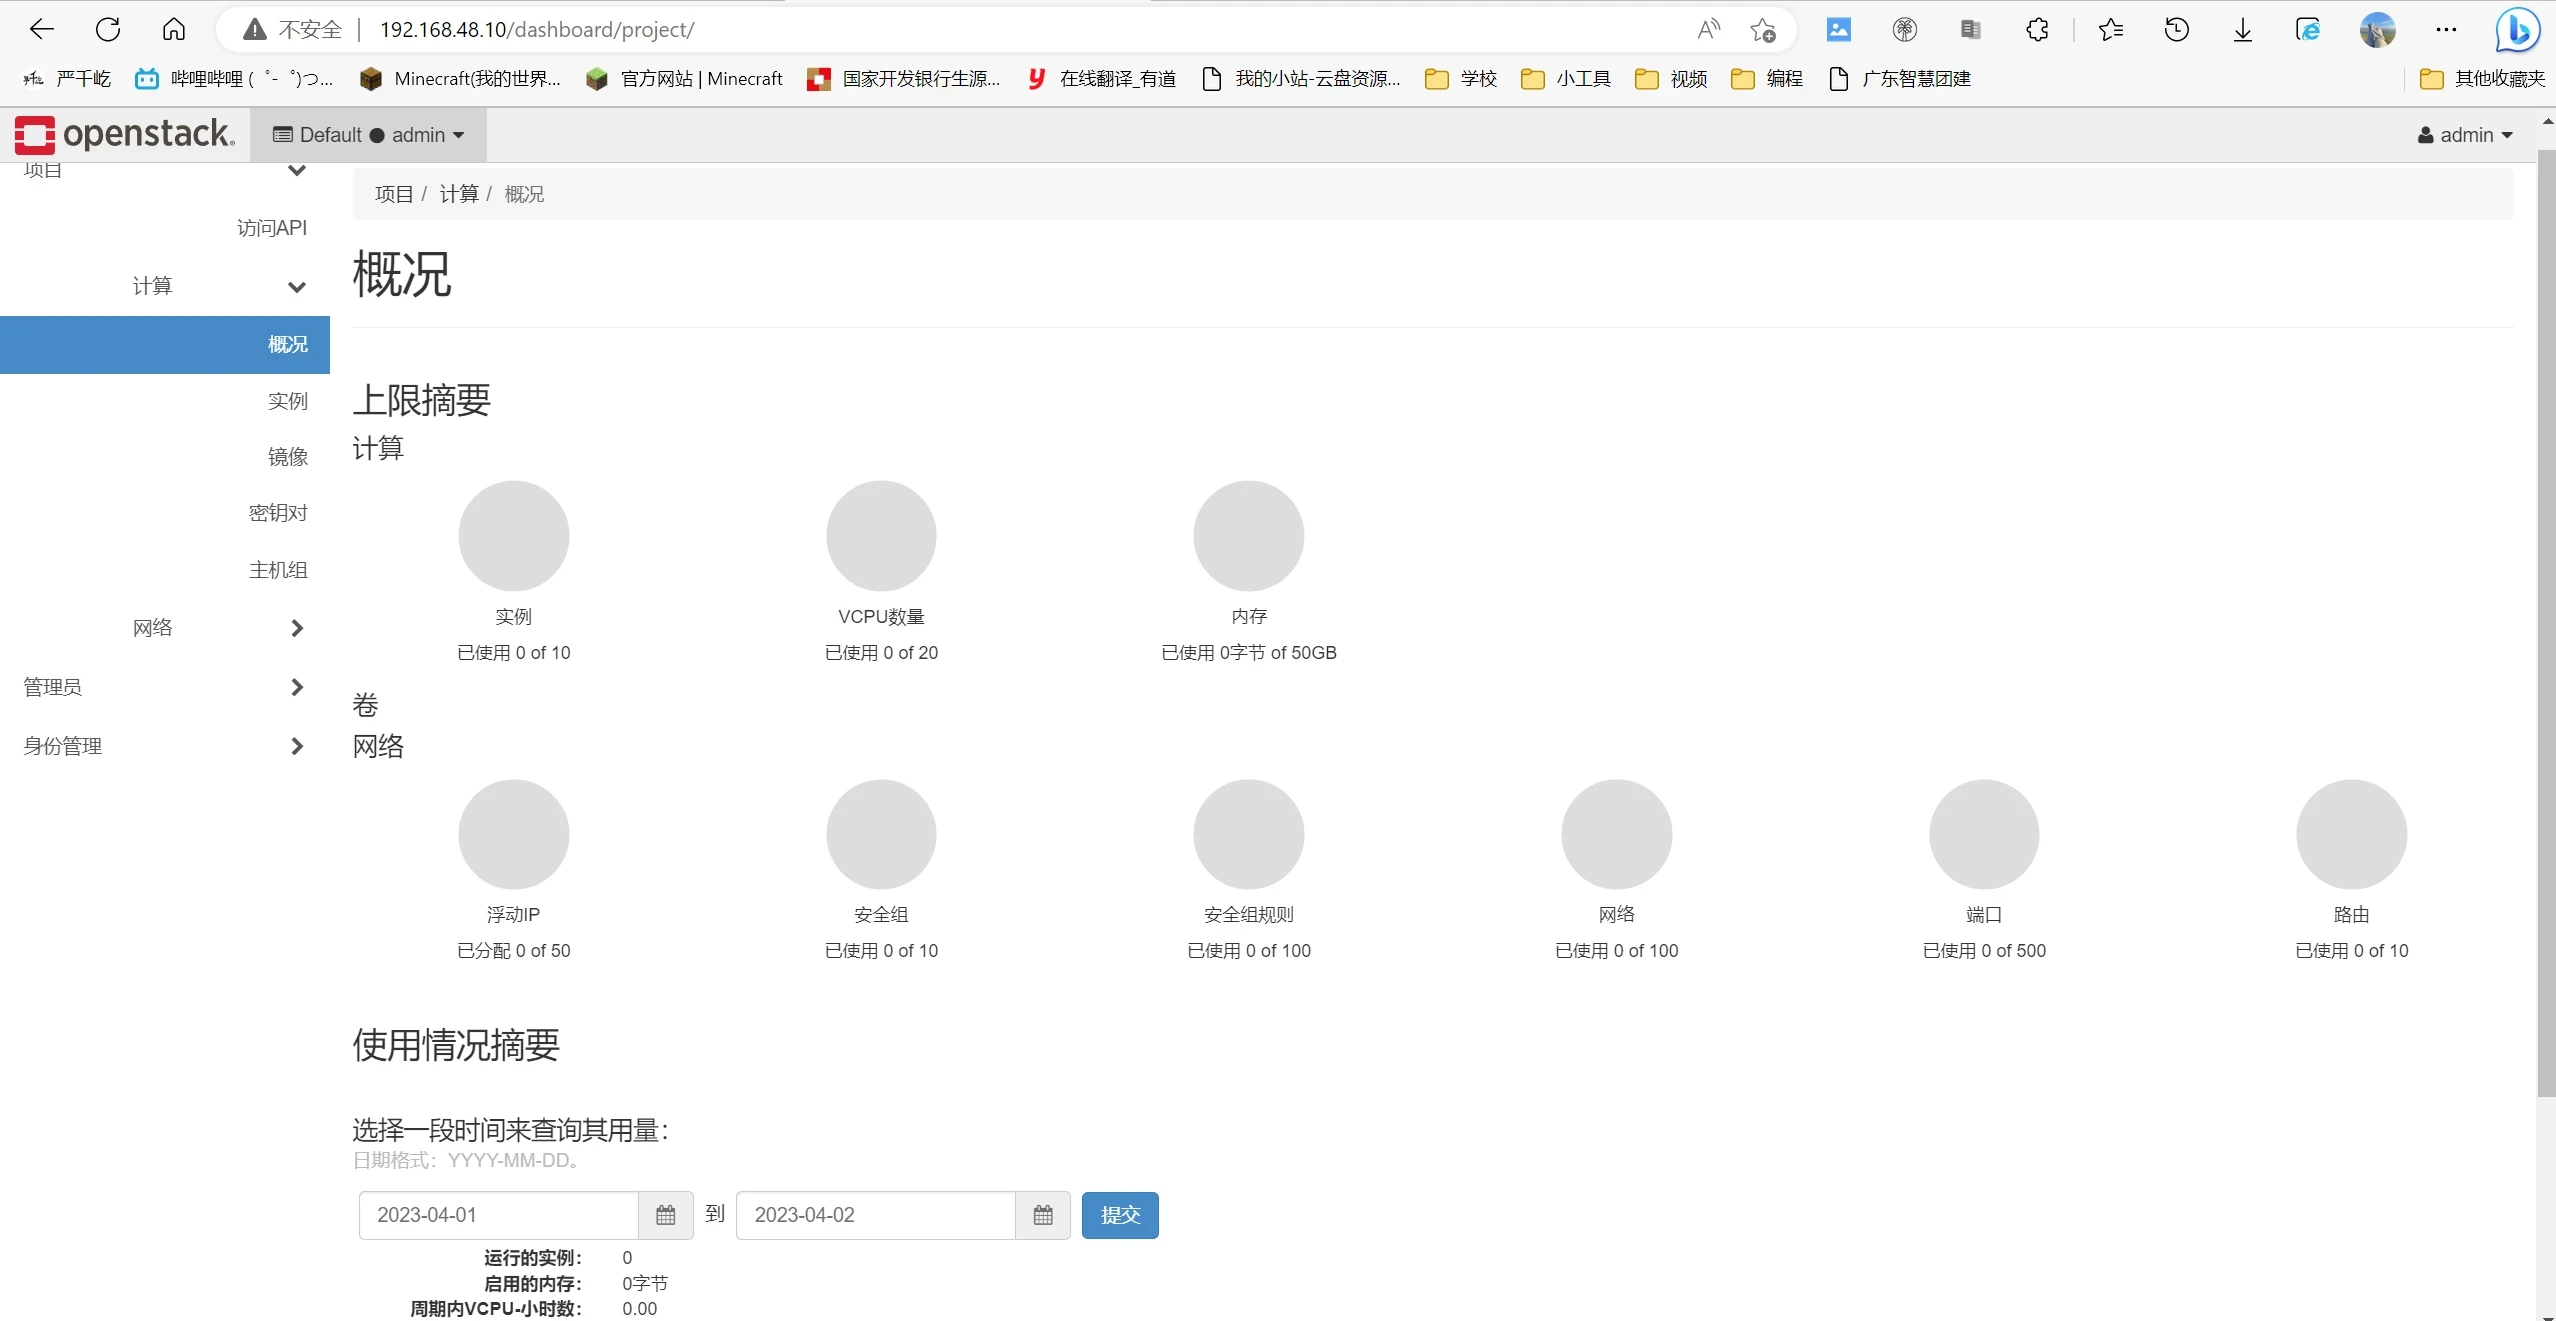Open the 广东智慧团建 bookmark
Image resolution: width=2556 pixels, height=1321 pixels.
(1899, 79)
